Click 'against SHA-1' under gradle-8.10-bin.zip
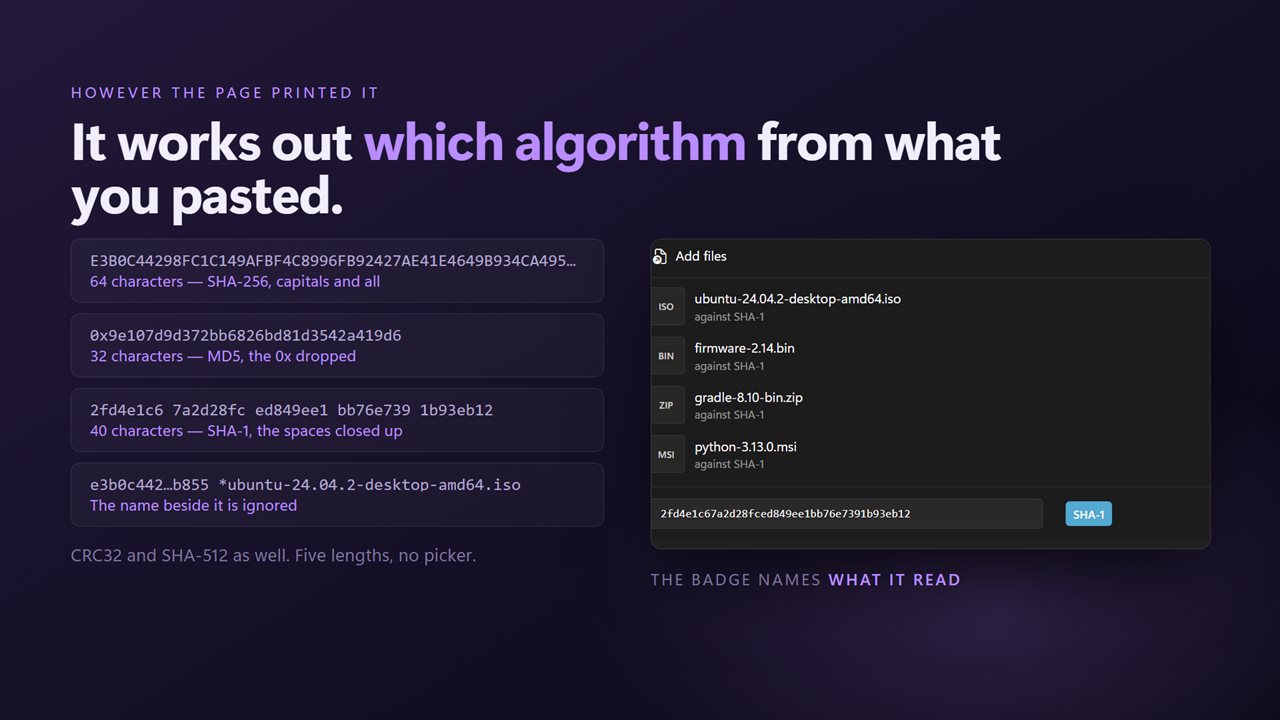 [x=728, y=415]
